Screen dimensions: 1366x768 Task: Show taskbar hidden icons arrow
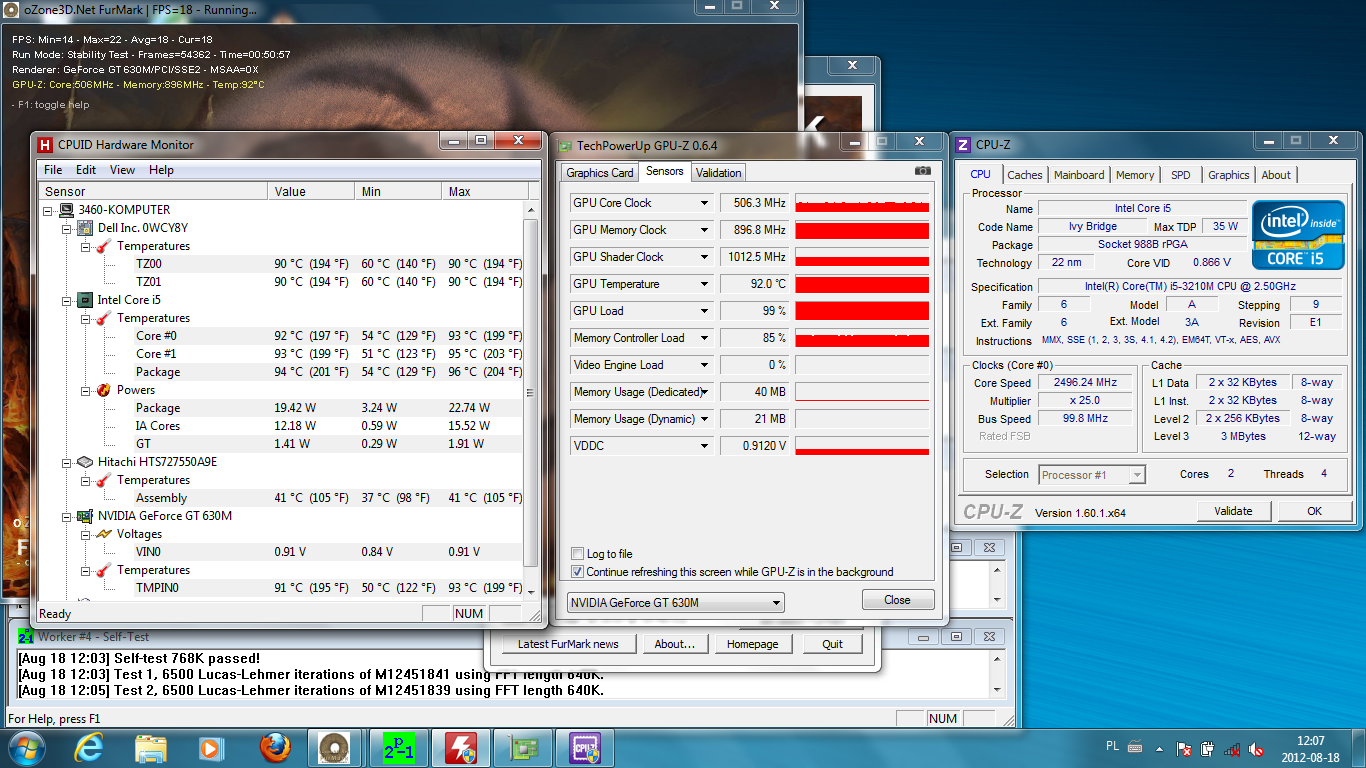(1159, 748)
